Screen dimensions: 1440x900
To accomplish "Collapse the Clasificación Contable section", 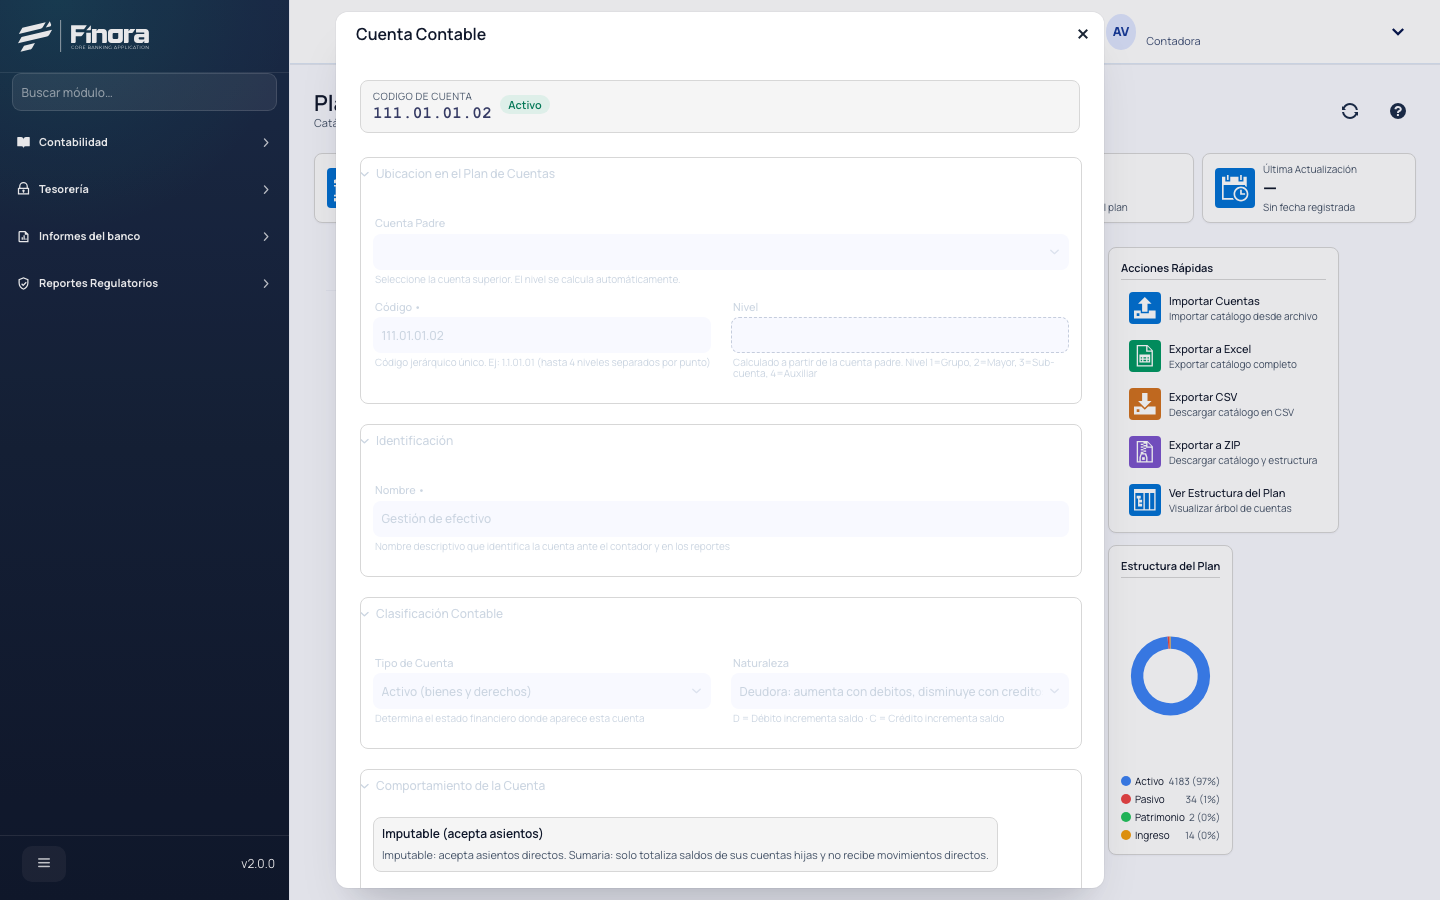I will [x=365, y=614].
